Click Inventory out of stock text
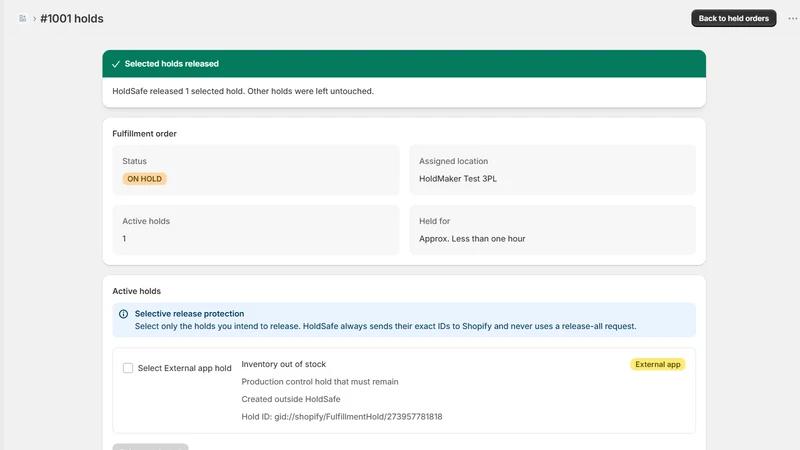The height and width of the screenshot is (450, 800). pos(284,364)
